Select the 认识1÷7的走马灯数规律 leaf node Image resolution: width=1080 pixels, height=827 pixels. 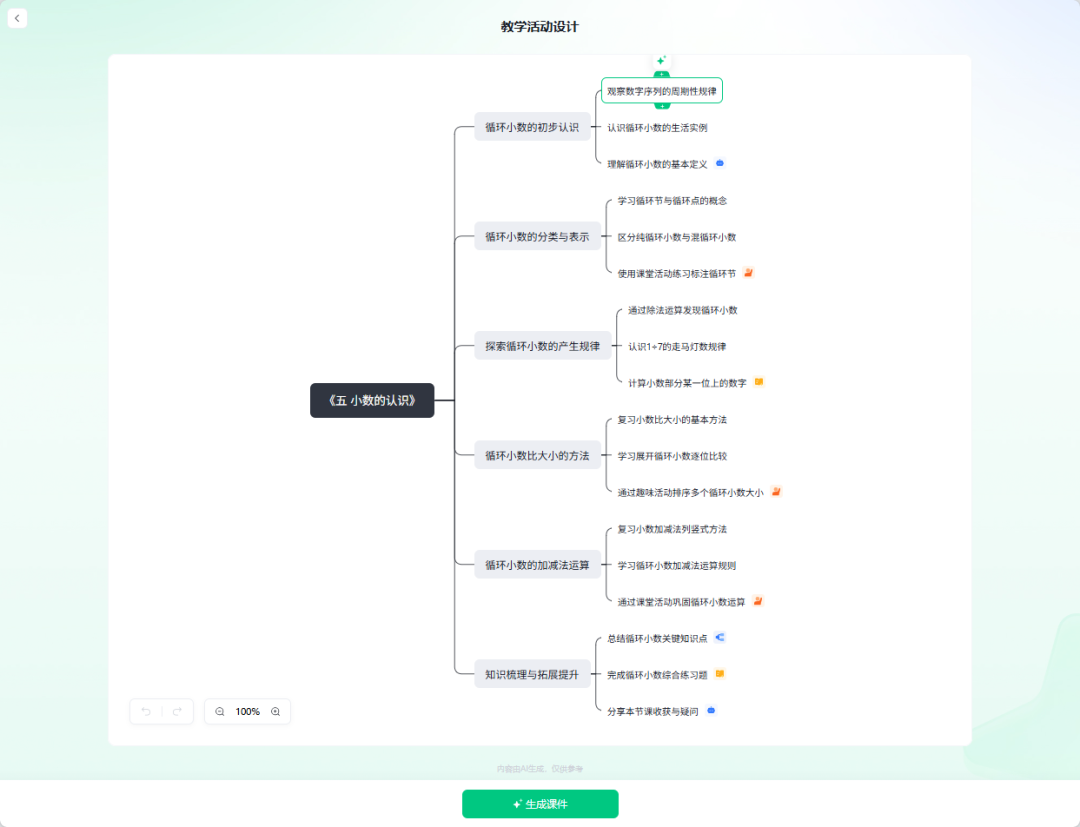click(x=677, y=347)
